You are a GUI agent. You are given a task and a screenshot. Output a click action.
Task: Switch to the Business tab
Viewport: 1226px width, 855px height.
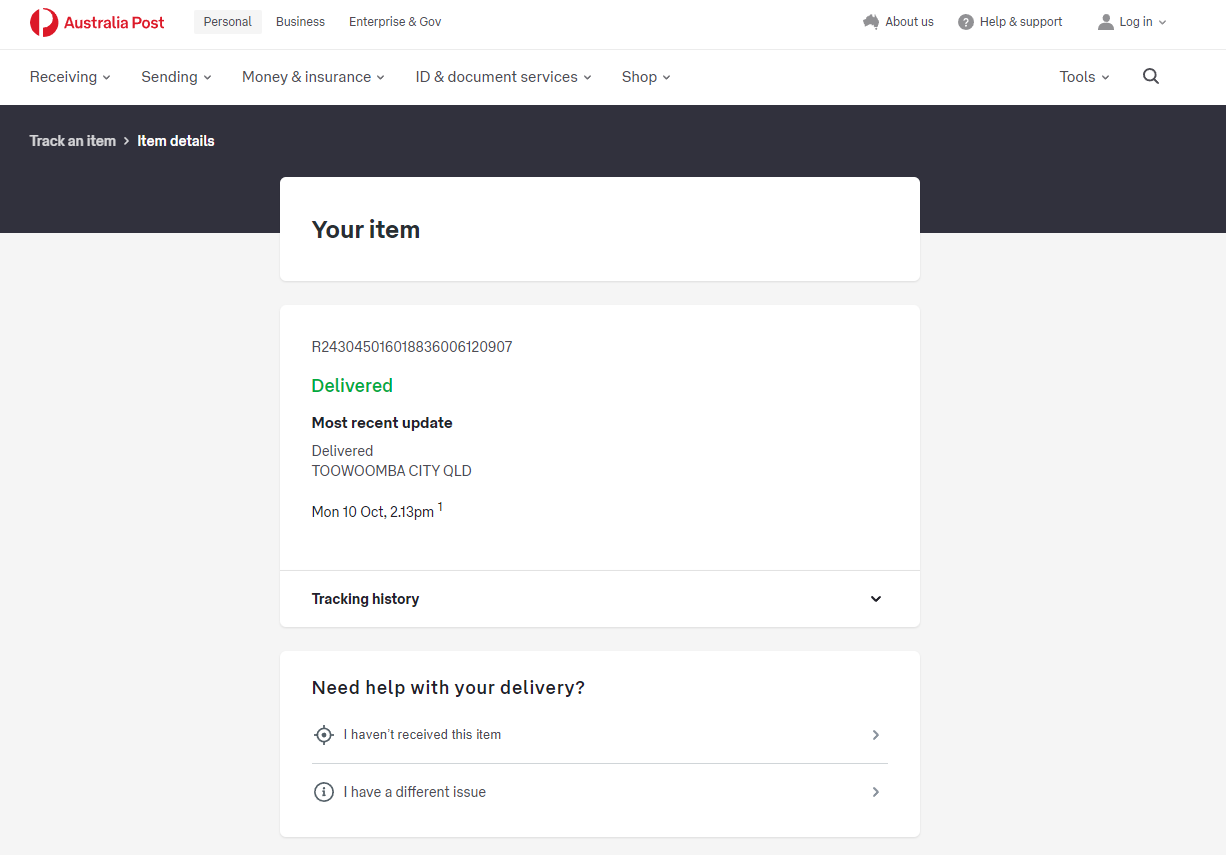point(300,22)
